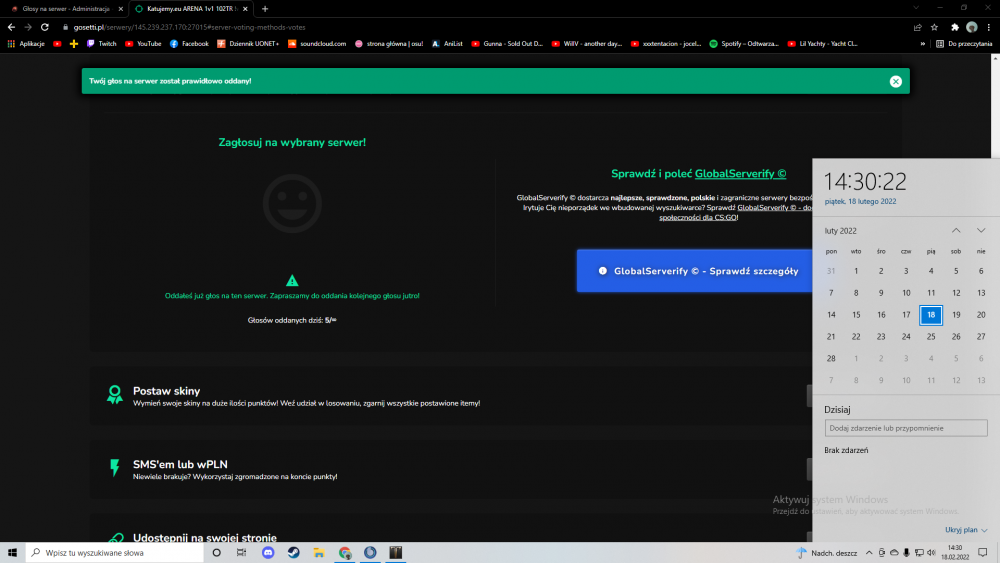Close the Katujemy.eu ARENA tab
Viewport: 1000px width, 563px height.
pos(245,9)
